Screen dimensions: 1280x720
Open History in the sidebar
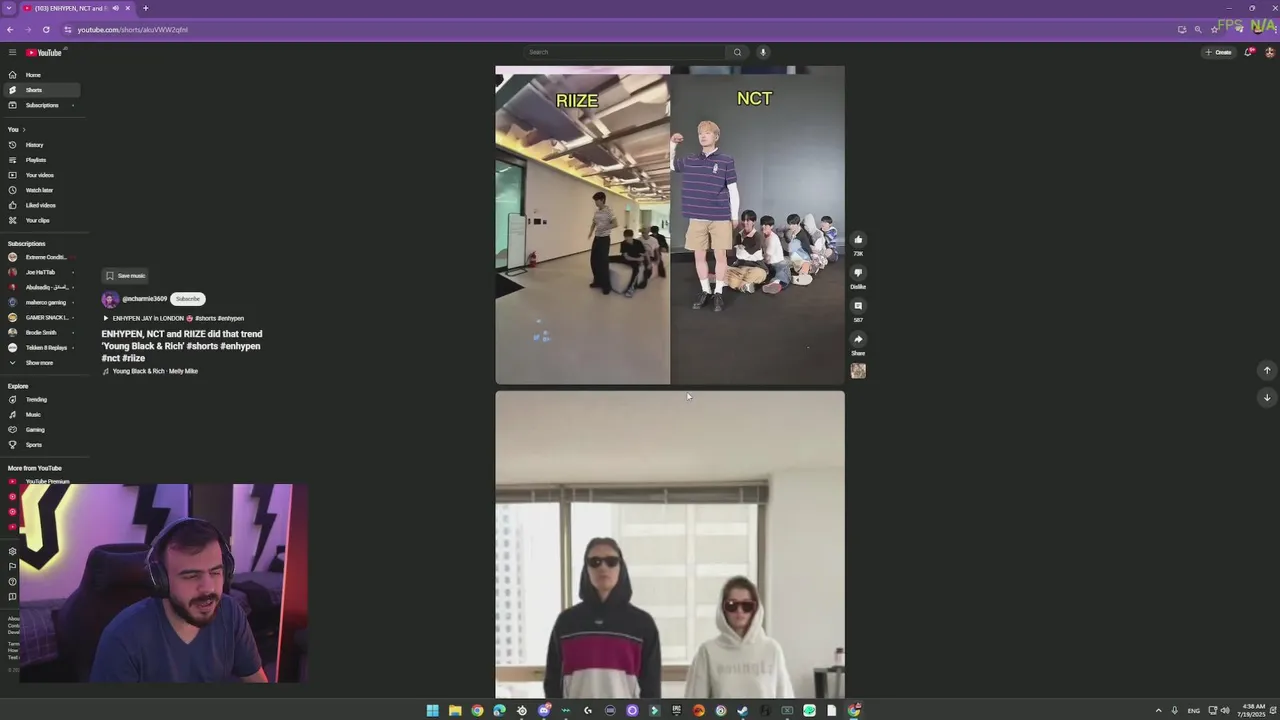click(x=40, y=145)
